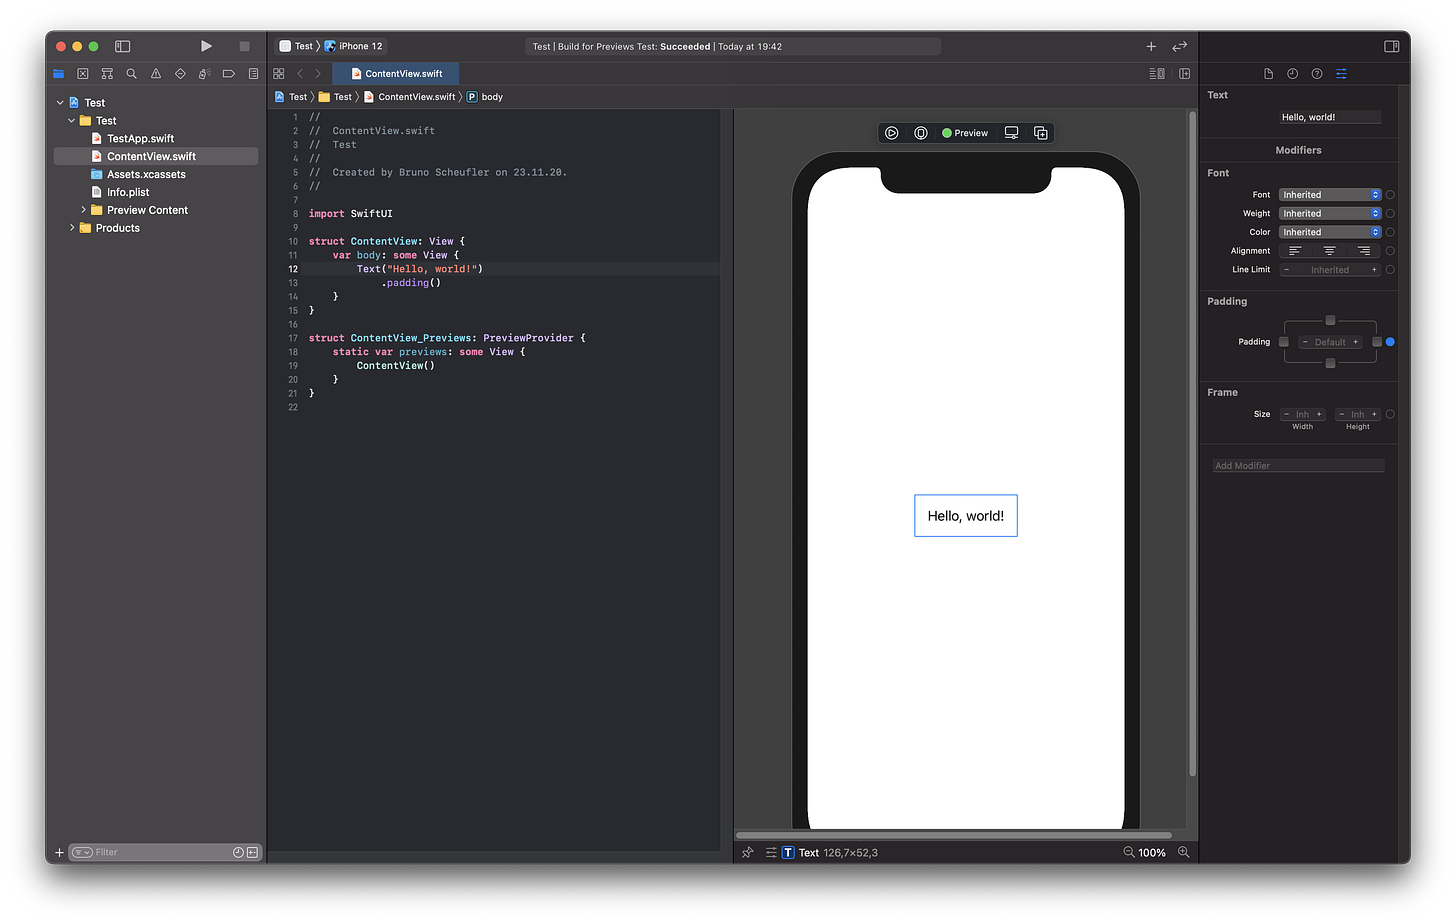The height and width of the screenshot is (924, 1456).
Task: Click ContentView.swift in the jump bar
Action: click(410, 97)
